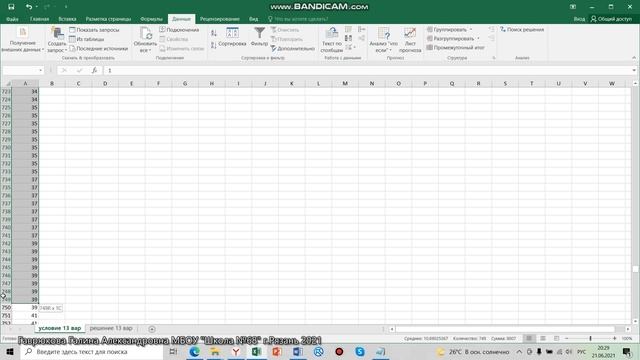Viewport: 640px width, 360px height.
Task: Expand the Group (Группировать) dropdown arrow
Action: (x=471, y=30)
